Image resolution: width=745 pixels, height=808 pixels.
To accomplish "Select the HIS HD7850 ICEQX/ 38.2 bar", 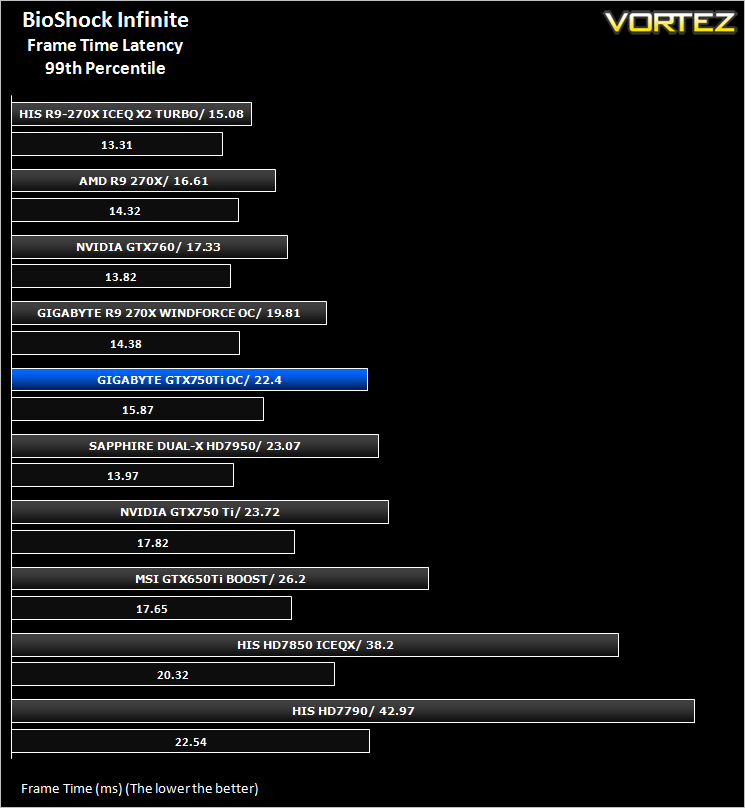I will coord(315,645).
